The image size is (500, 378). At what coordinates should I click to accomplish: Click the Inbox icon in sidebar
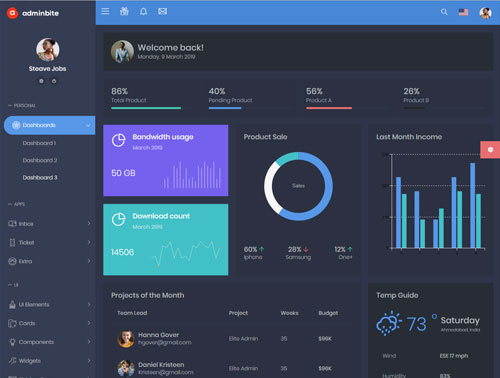click(x=12, y=224)
